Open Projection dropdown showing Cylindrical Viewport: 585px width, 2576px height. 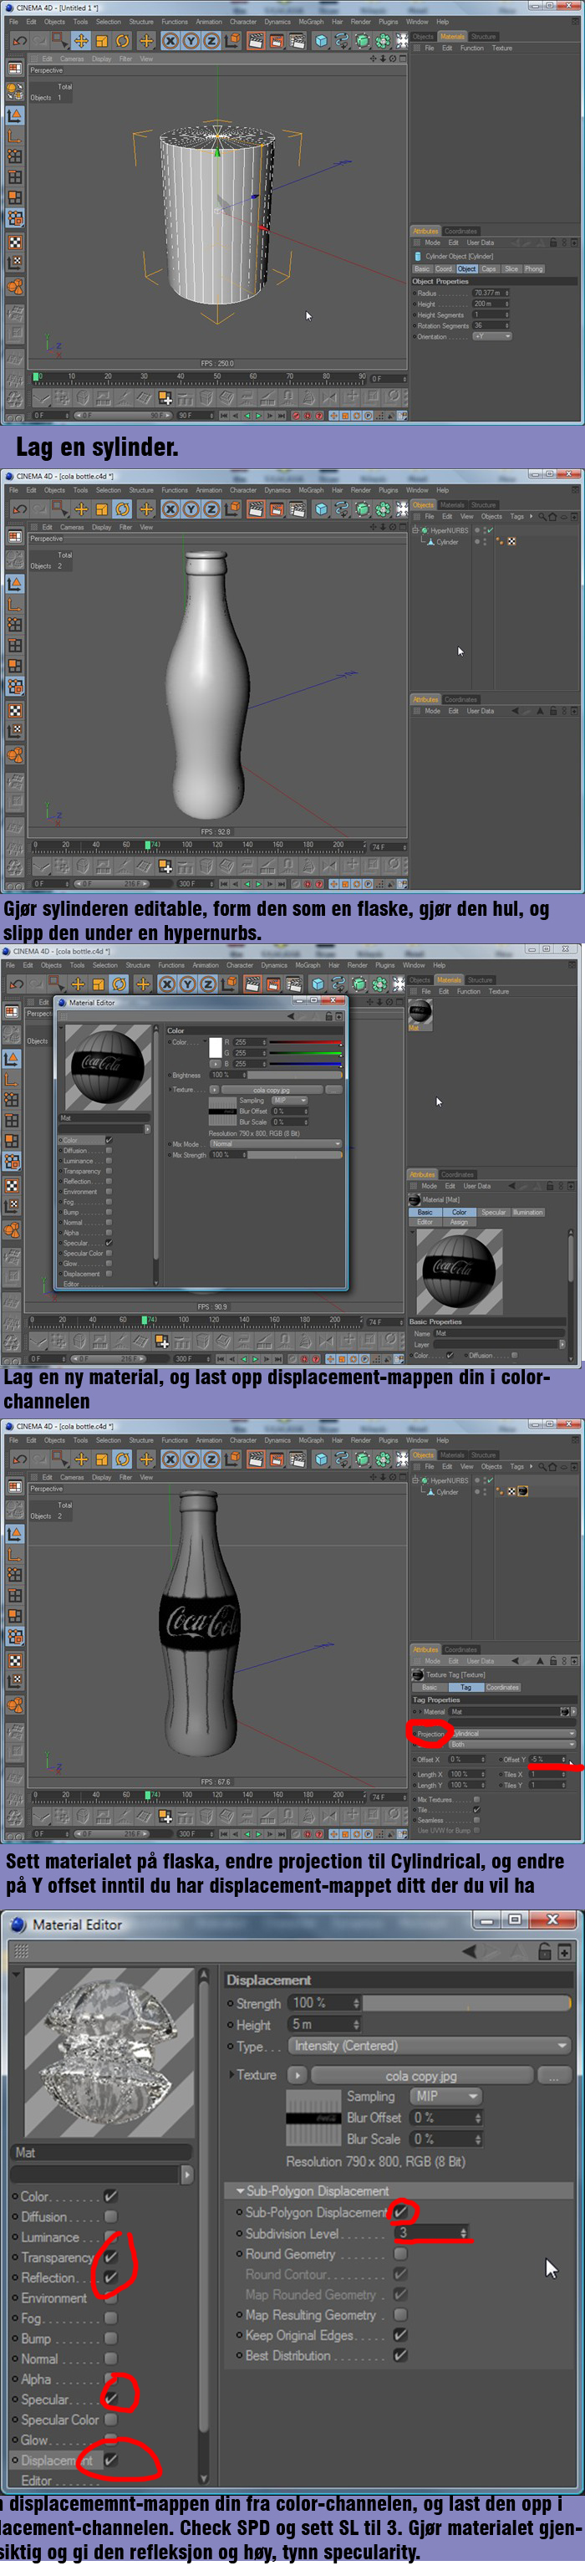516,1734
